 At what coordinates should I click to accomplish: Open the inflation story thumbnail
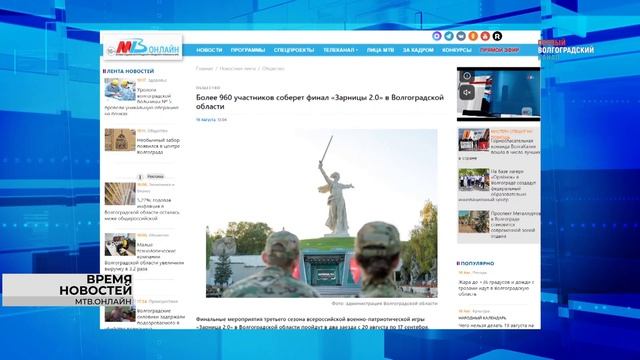(120, 193)
